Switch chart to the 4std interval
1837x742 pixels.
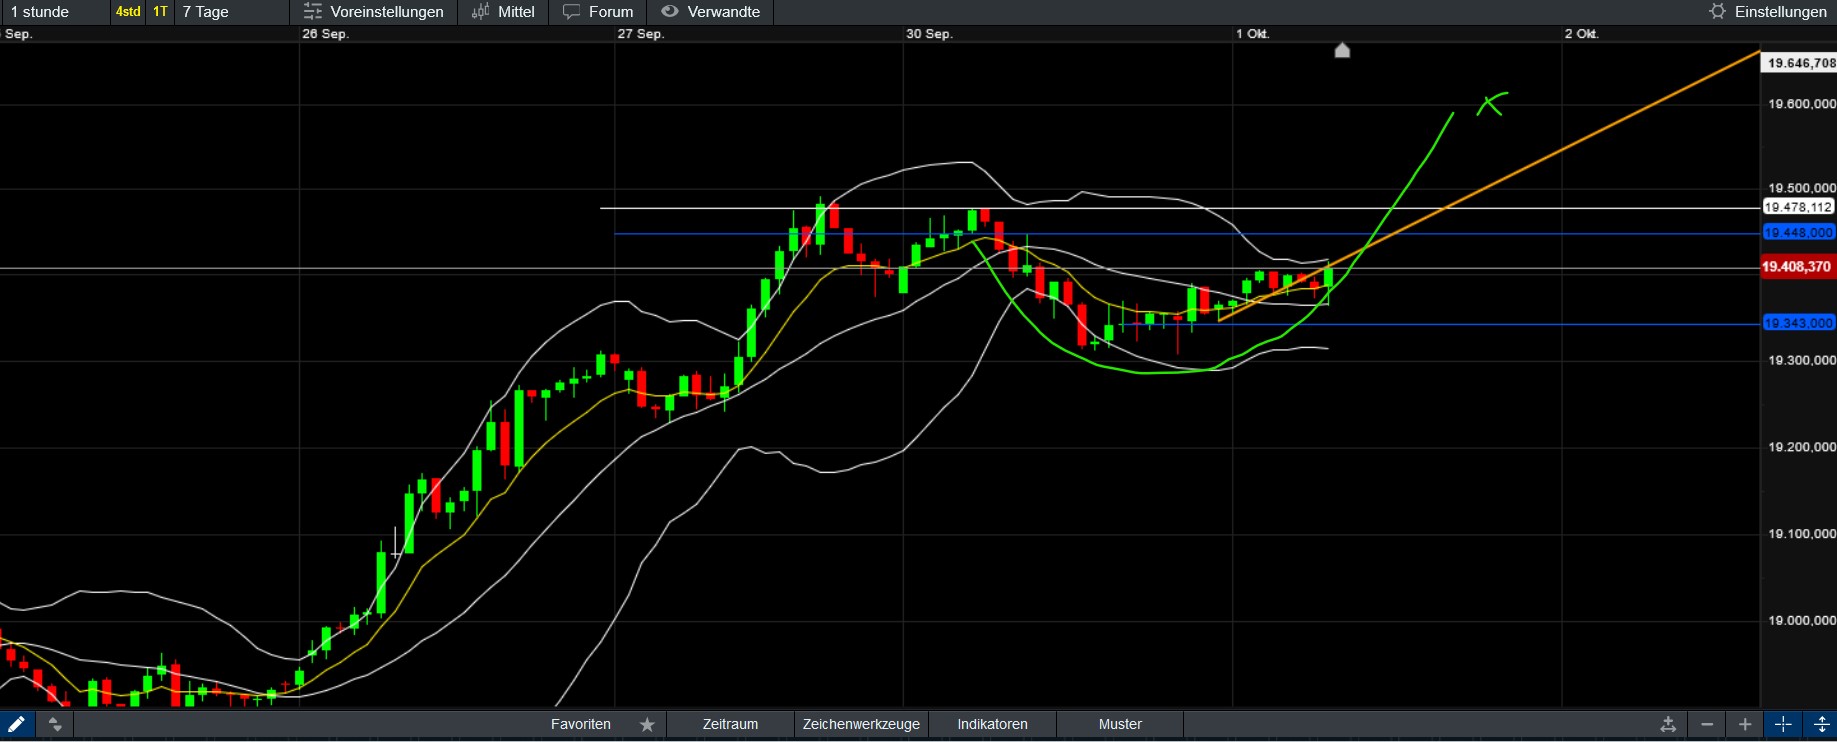click(128, 12)
